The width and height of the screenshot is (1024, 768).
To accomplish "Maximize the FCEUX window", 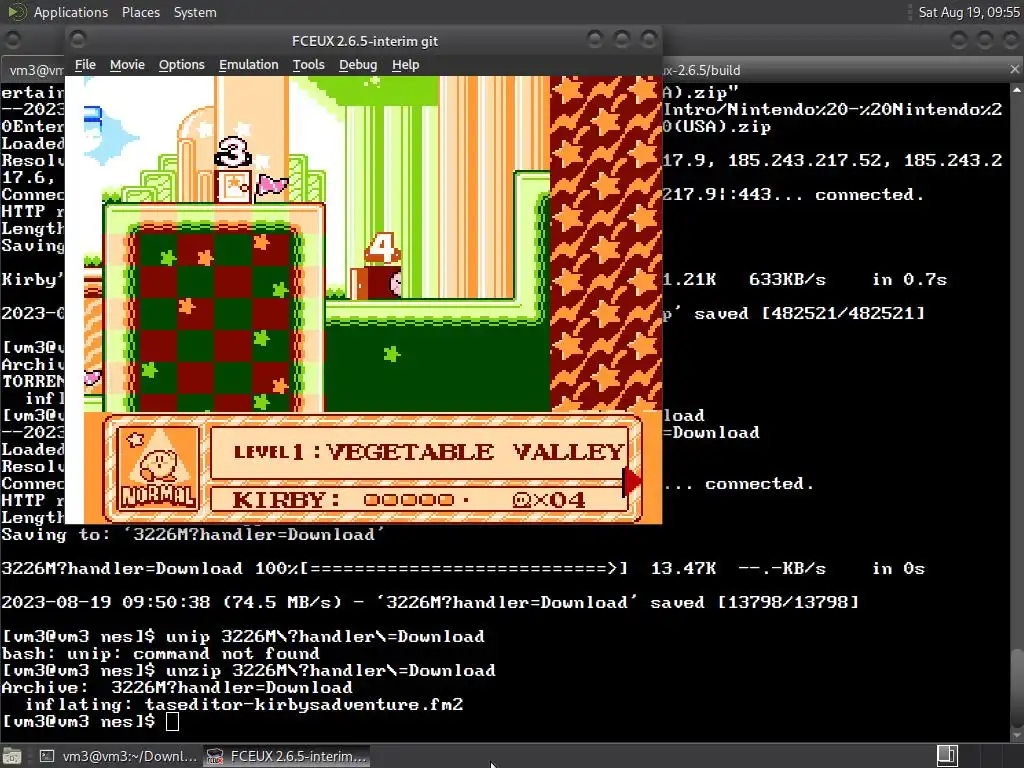I will [x=621, y=40].
